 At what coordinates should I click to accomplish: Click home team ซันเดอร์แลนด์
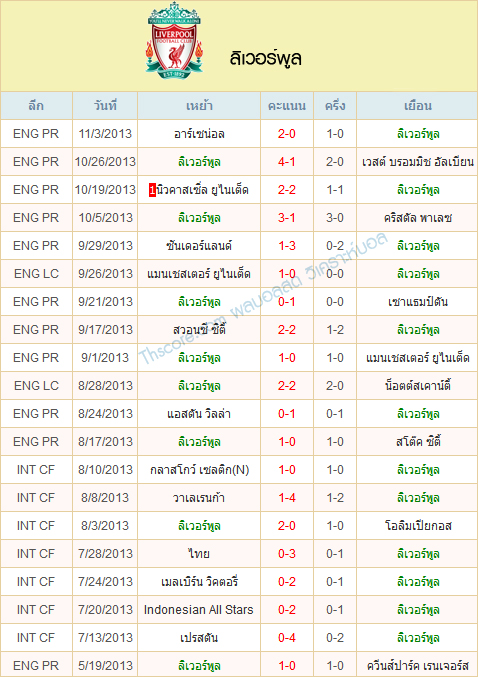point(199,246)
